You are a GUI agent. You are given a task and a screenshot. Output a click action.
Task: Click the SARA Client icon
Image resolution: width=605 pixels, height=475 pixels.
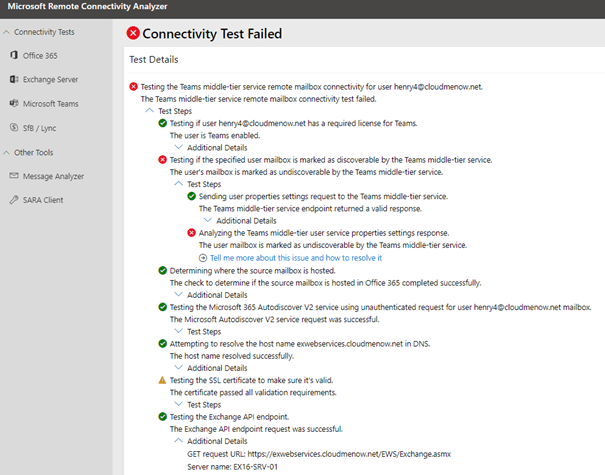point(14,200)
